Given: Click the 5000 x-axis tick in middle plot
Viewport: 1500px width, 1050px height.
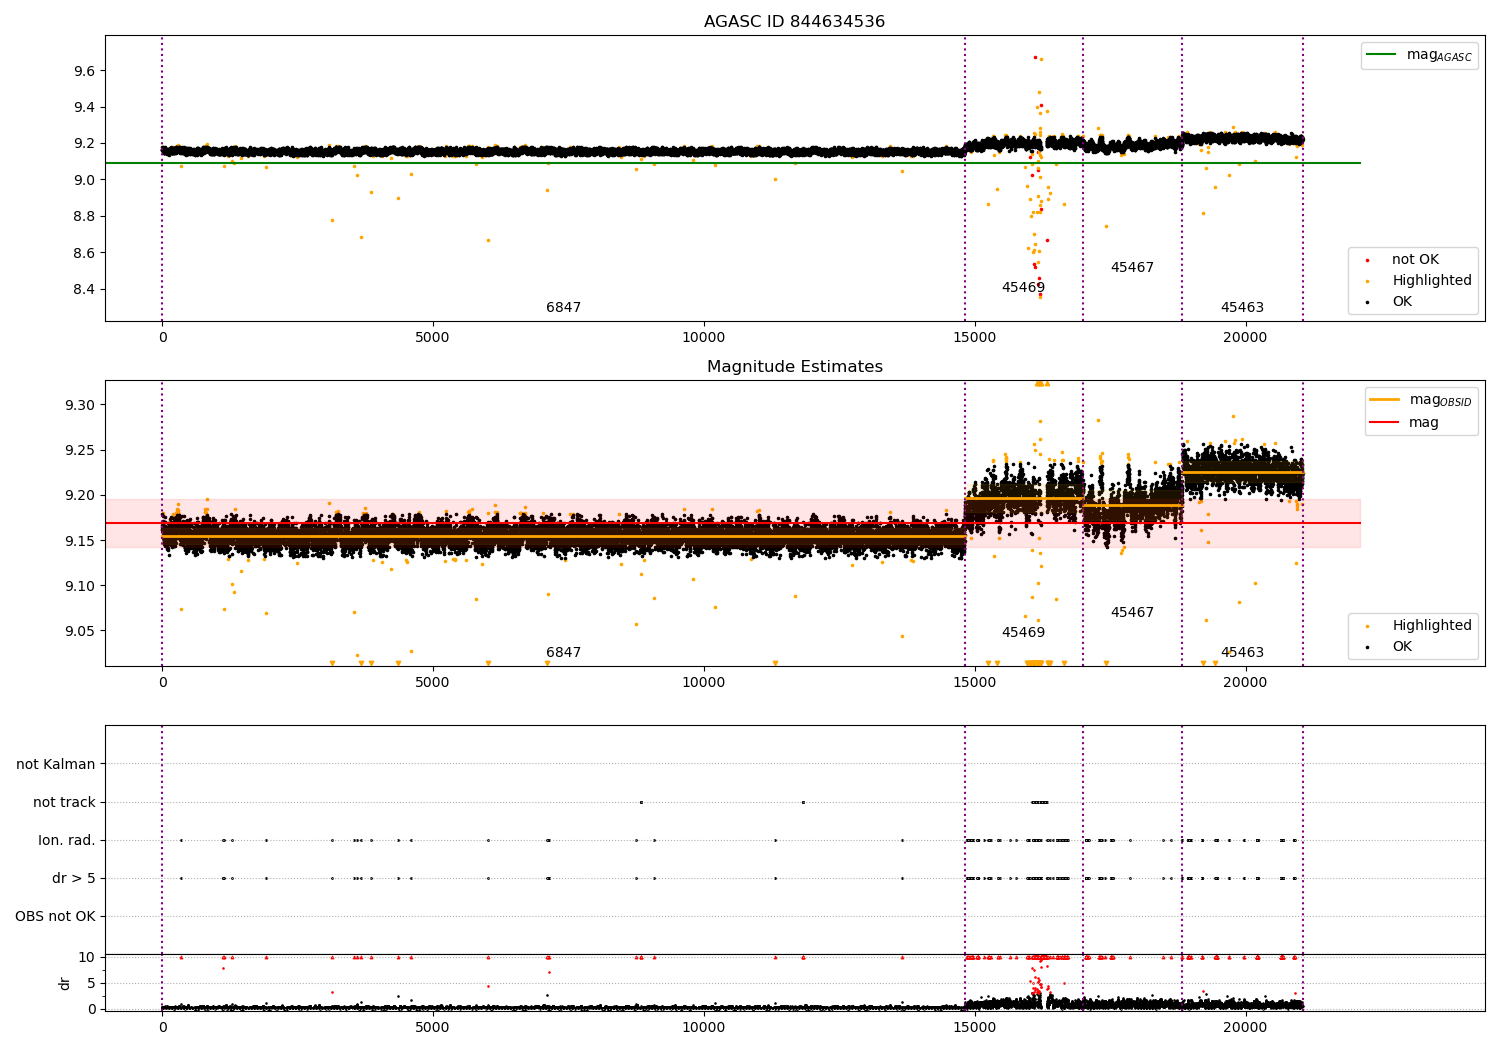Looking at the screenshot, I should pyautogui.click(x=433, y=683).
